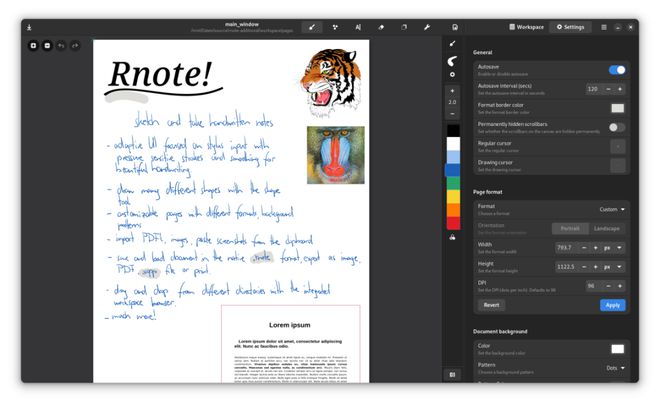660x406 pixels.
Task: Open the Drawing cursor chooser
Action: pyautogui.click(x=618, y=166)
